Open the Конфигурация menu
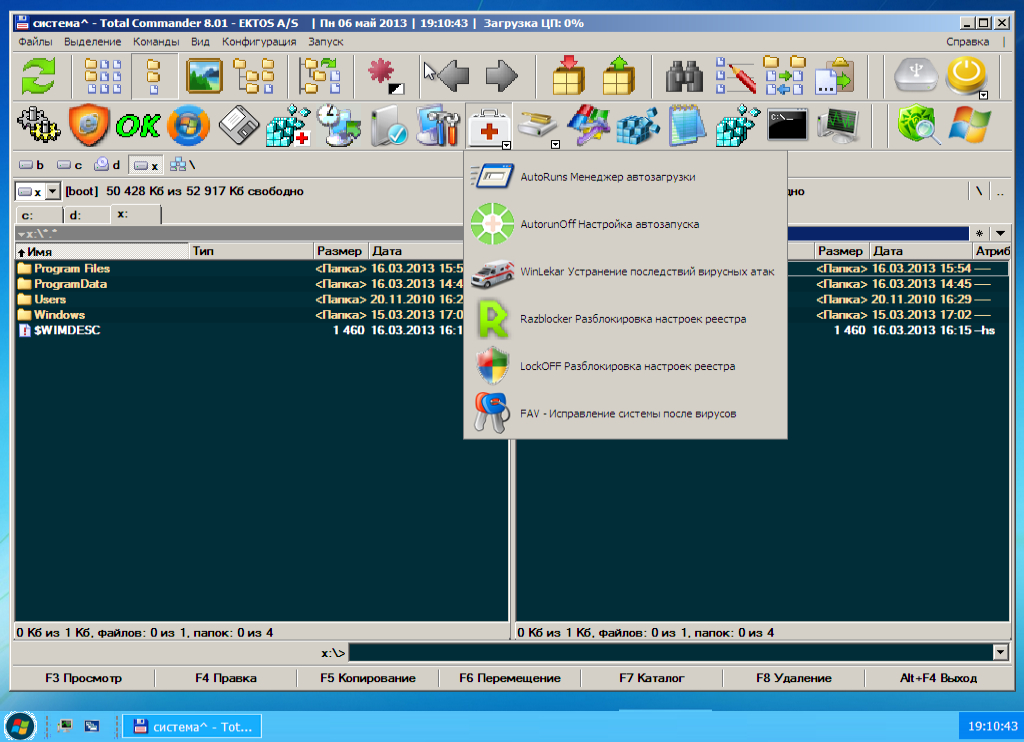1024x742 pixels. pyautogui.click(x=259, y=42)
